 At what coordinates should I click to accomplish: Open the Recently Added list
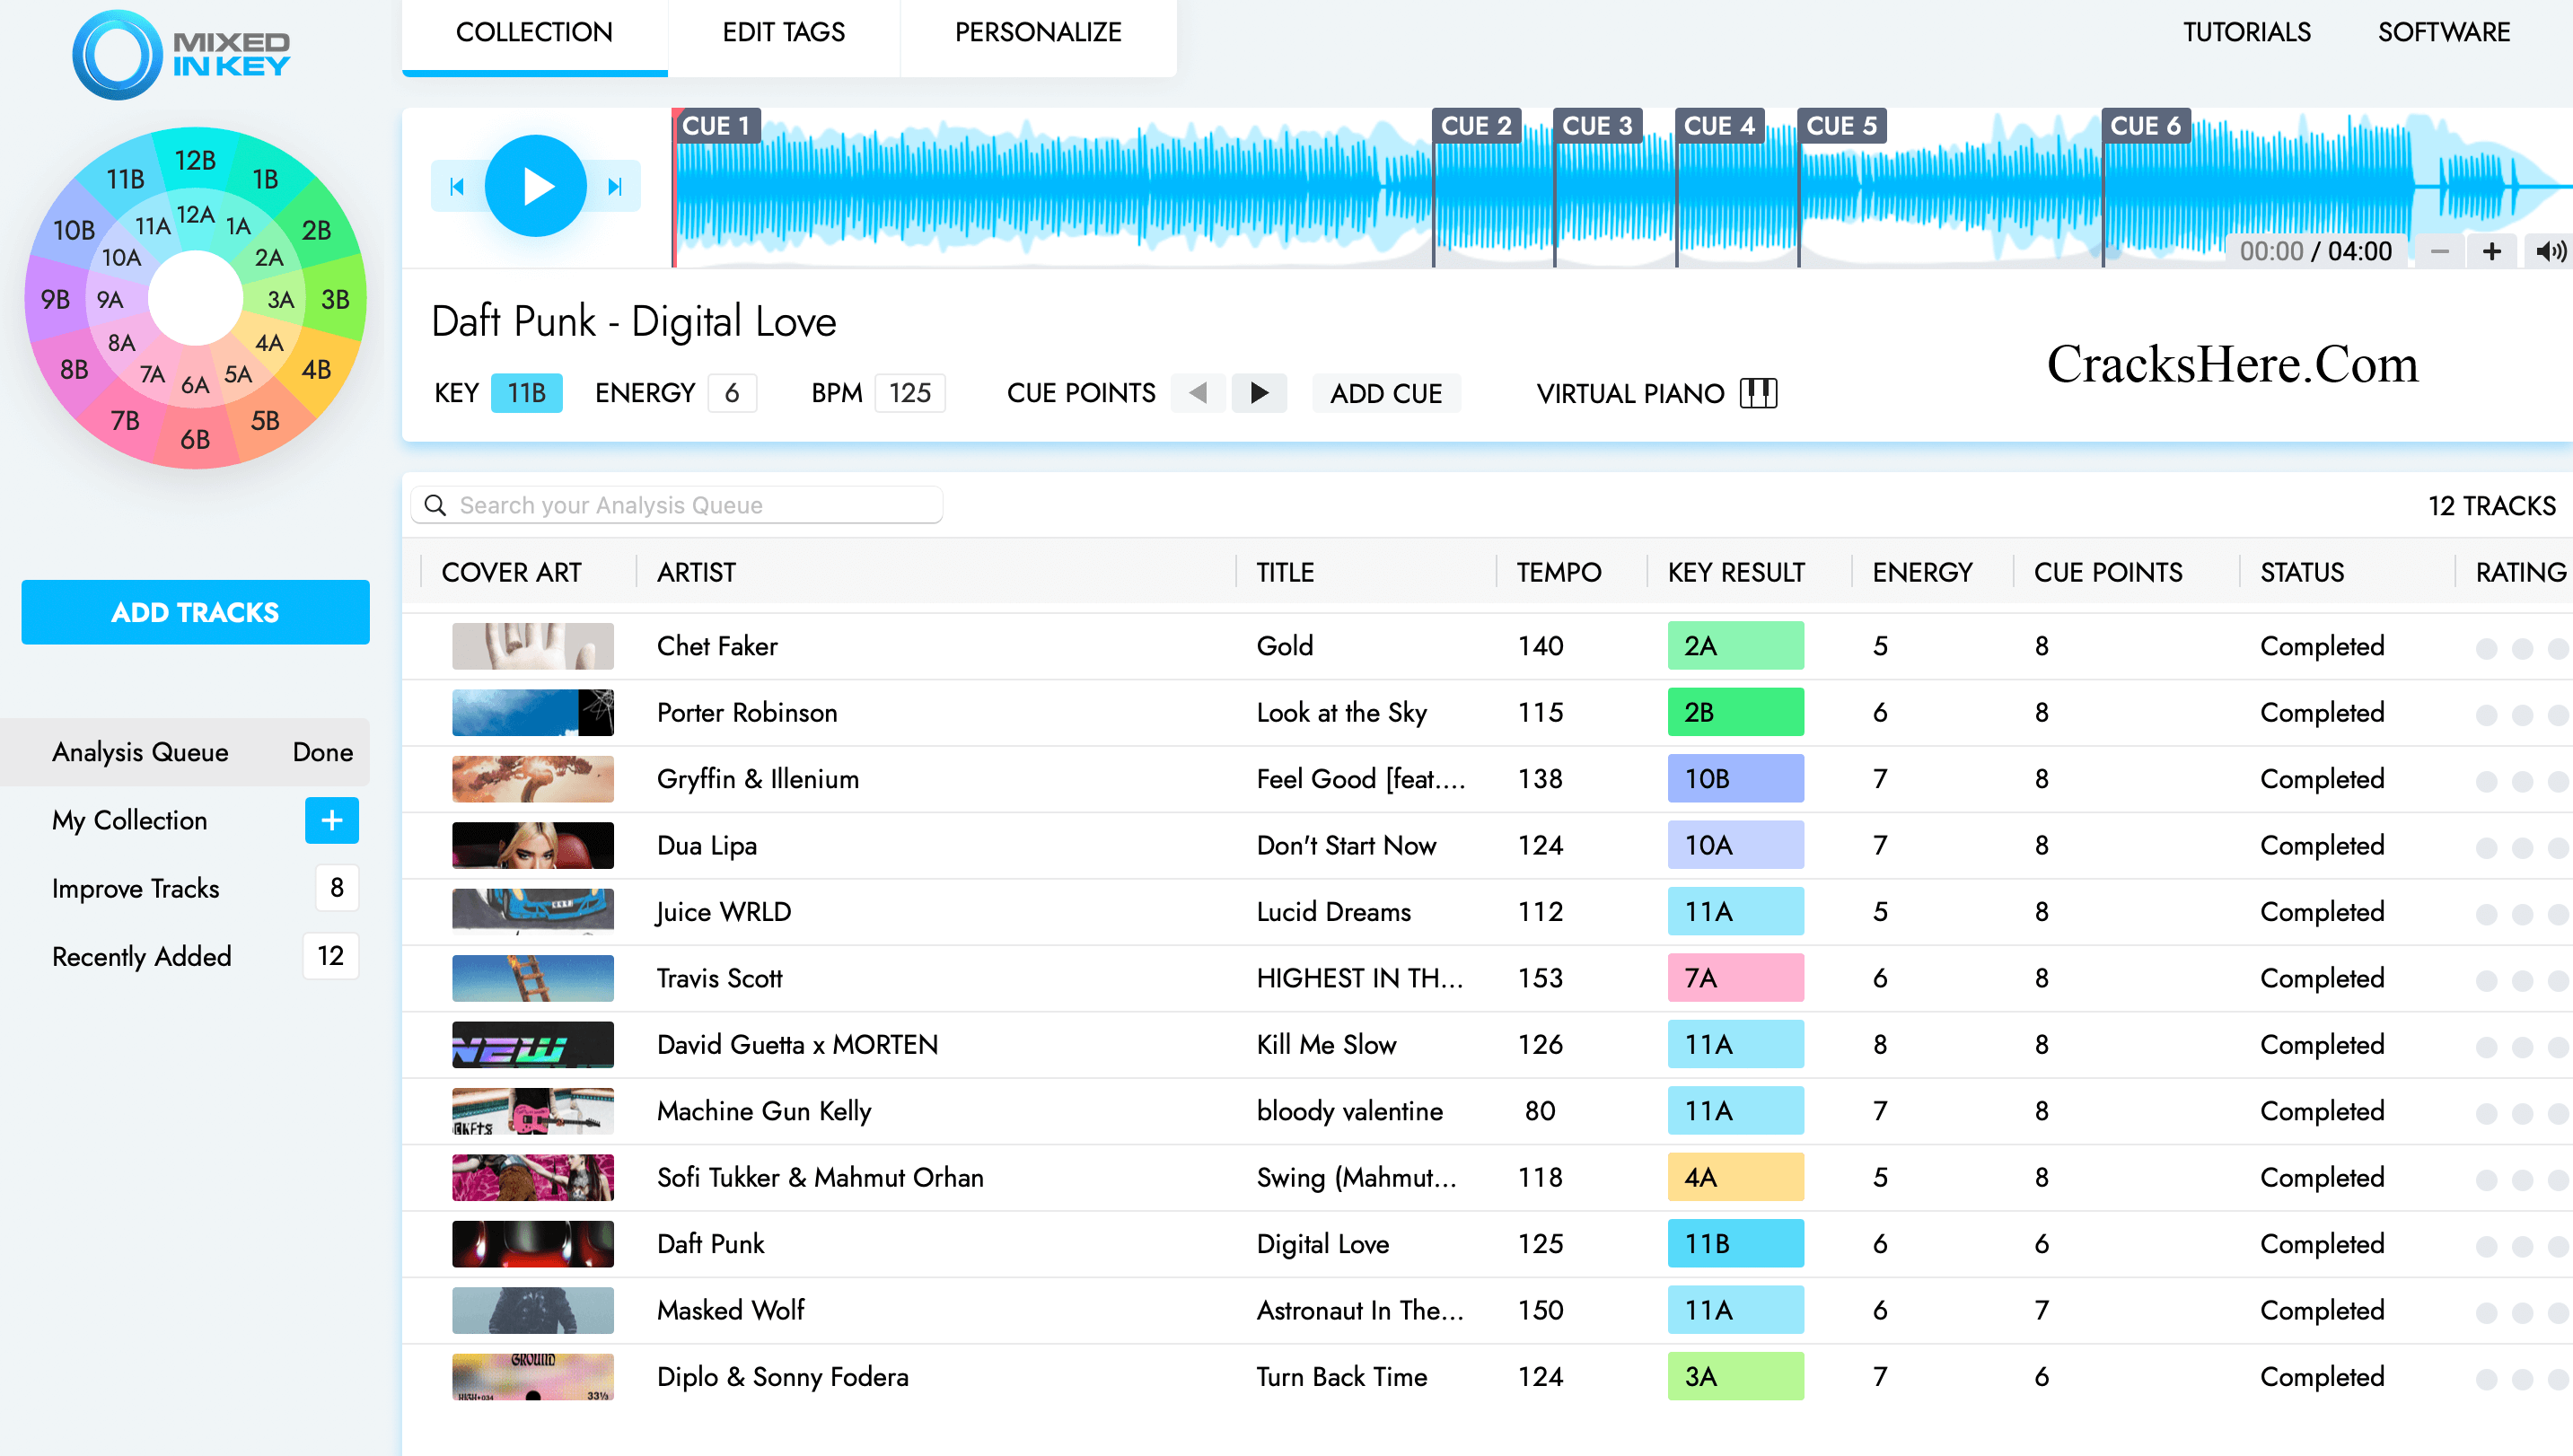tap(142, 956)
